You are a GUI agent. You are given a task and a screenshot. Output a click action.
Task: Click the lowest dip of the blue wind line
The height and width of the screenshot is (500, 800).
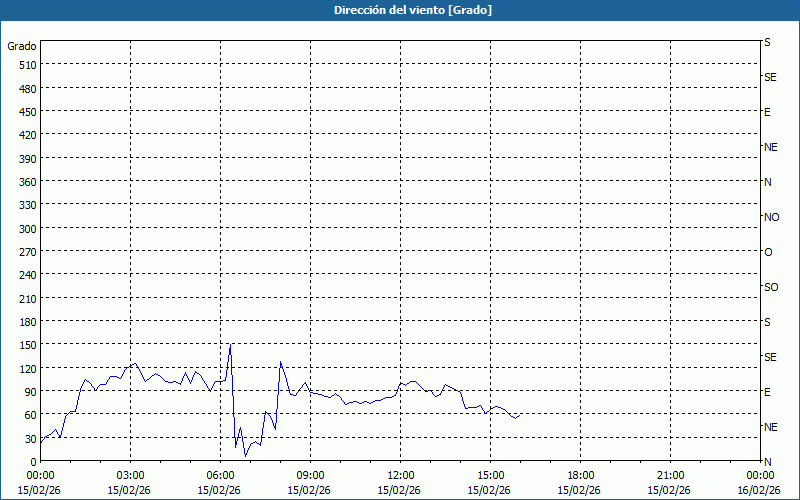245,456
